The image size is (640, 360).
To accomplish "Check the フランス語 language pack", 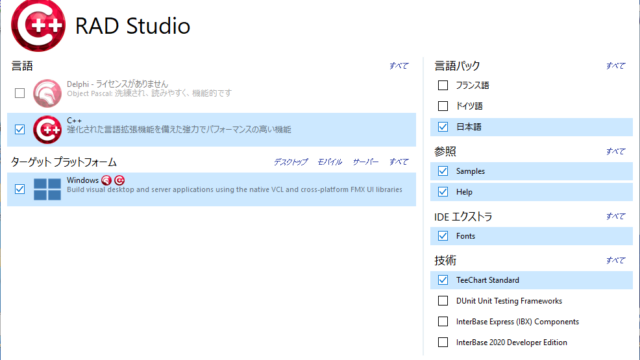I will 443,85.
